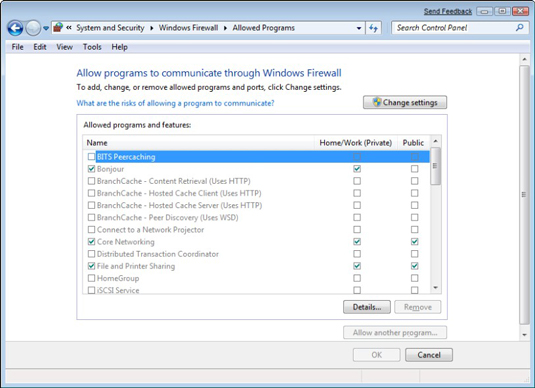
Task: Click the search magnifier icon
Action: pyautogui.click(x=519, y=28)
